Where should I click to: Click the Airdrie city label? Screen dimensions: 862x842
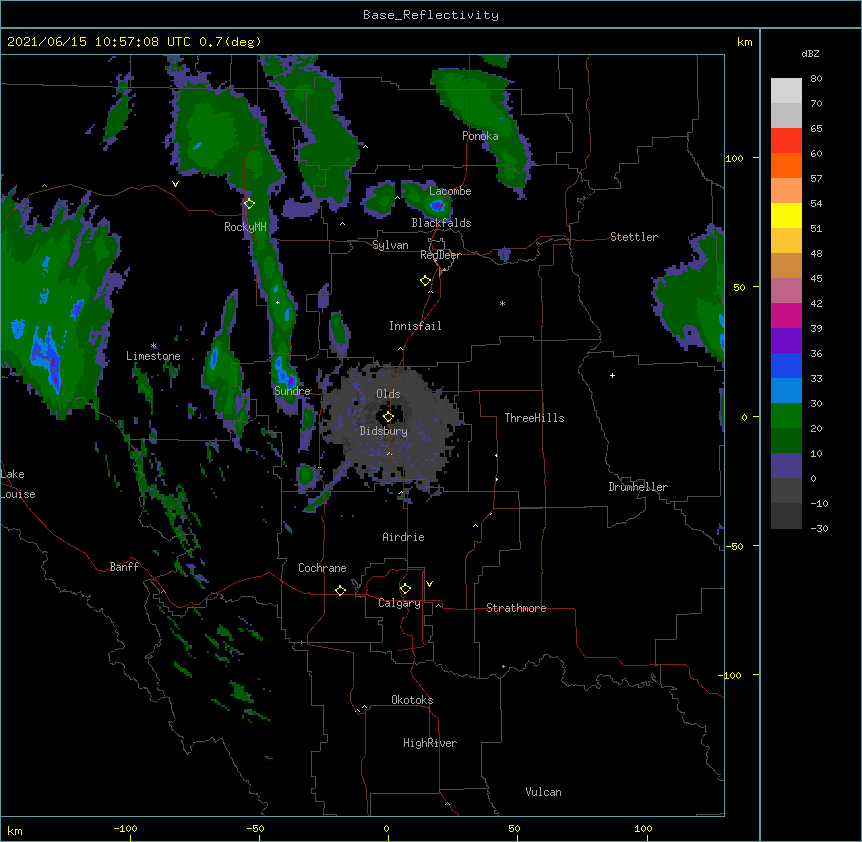coord(403,537)
